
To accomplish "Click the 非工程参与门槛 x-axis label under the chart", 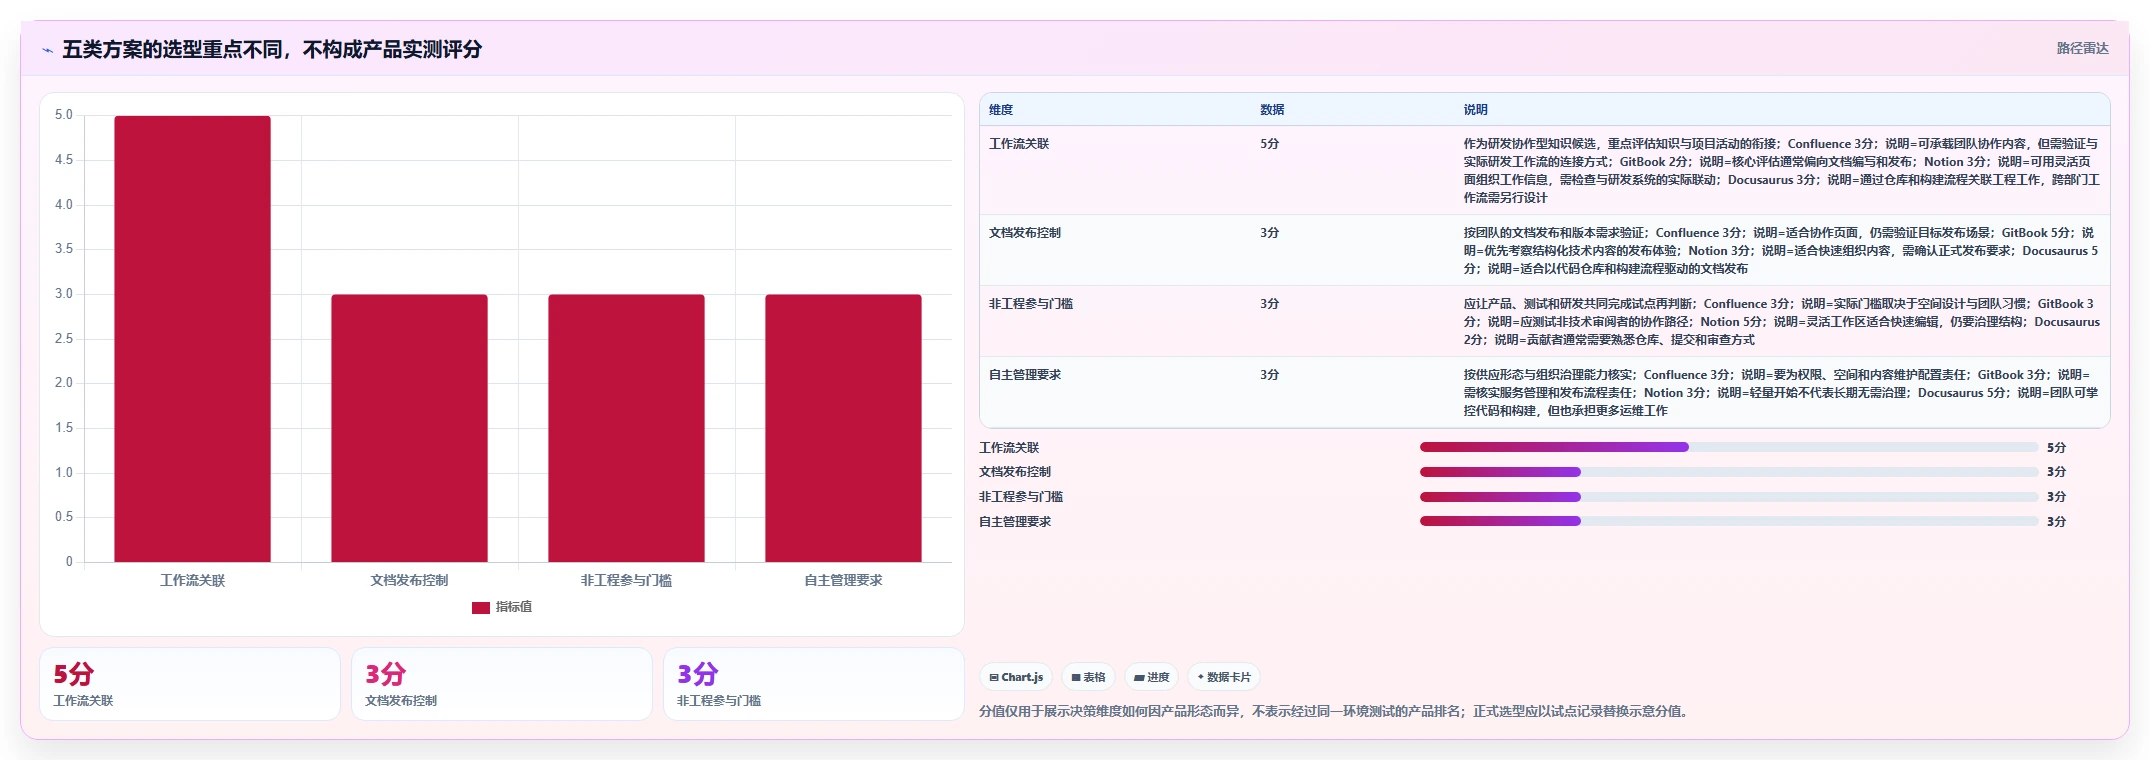I will pos(626,580).
